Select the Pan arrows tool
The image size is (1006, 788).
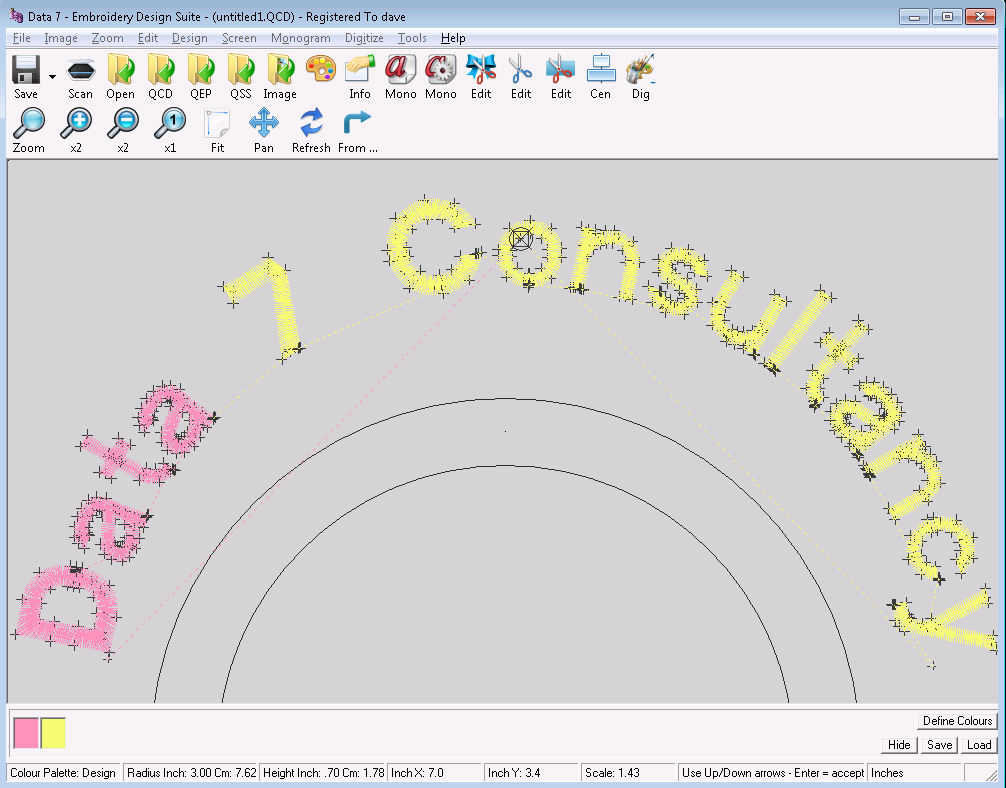264,122
